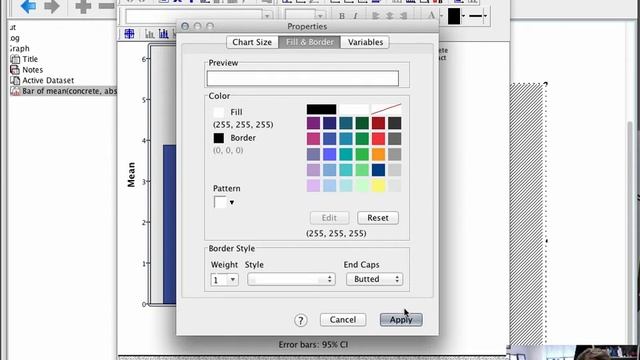Open the border Style dropdown
Viewport: 640px width, 360px height.
291,280
